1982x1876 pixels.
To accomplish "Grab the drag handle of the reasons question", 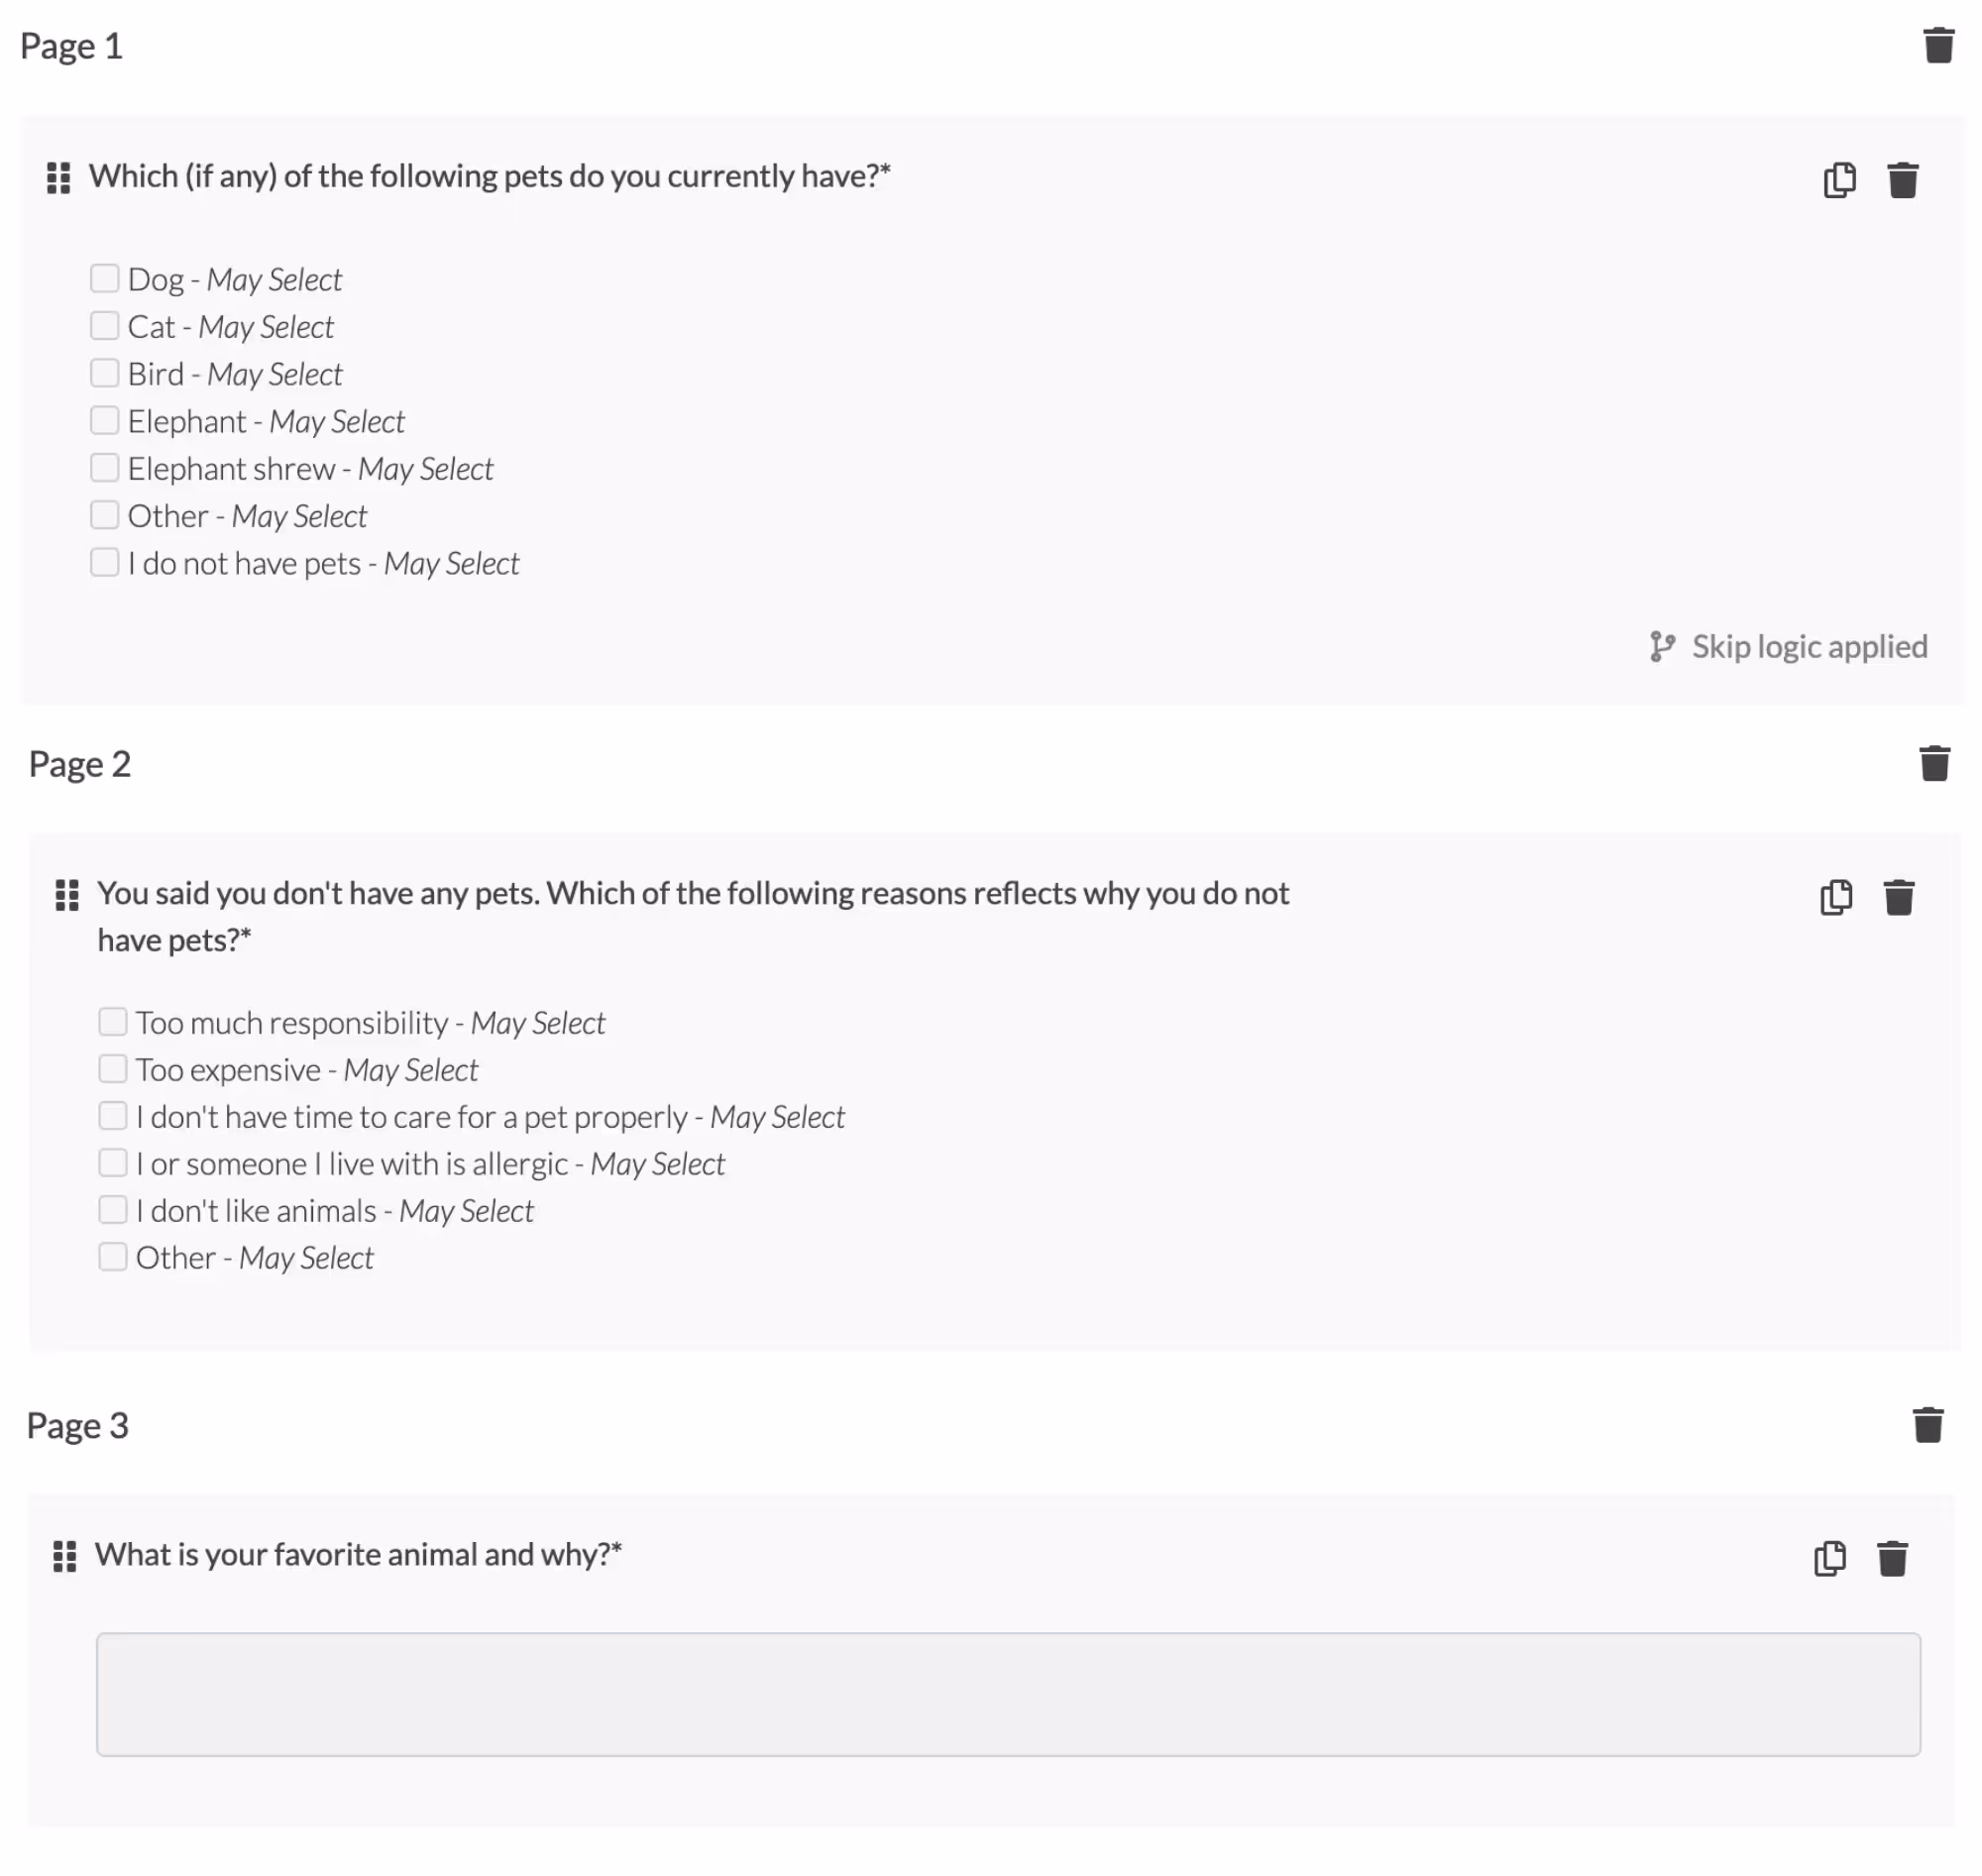I will 66,896.
